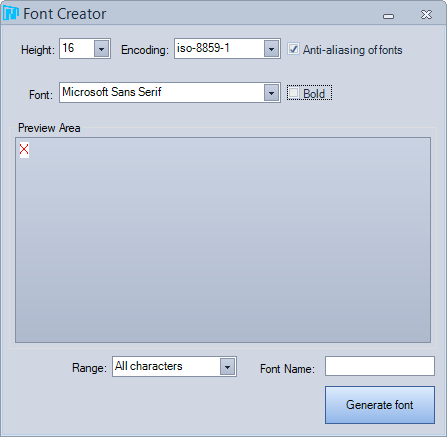Viewport: 447px width, 437px height.
Task: Toggle Anti-aliasing of fonts checkbox
Action: [x=293, y=49]
